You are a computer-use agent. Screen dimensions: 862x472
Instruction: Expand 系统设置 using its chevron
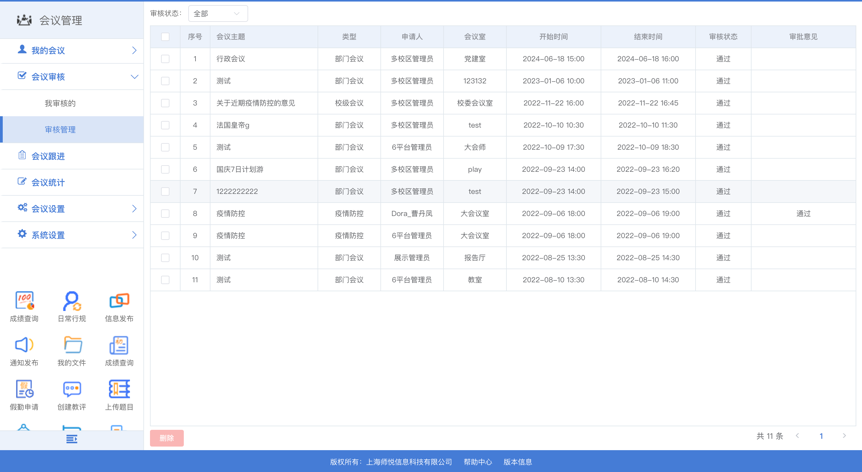click(x=134, y=235)
